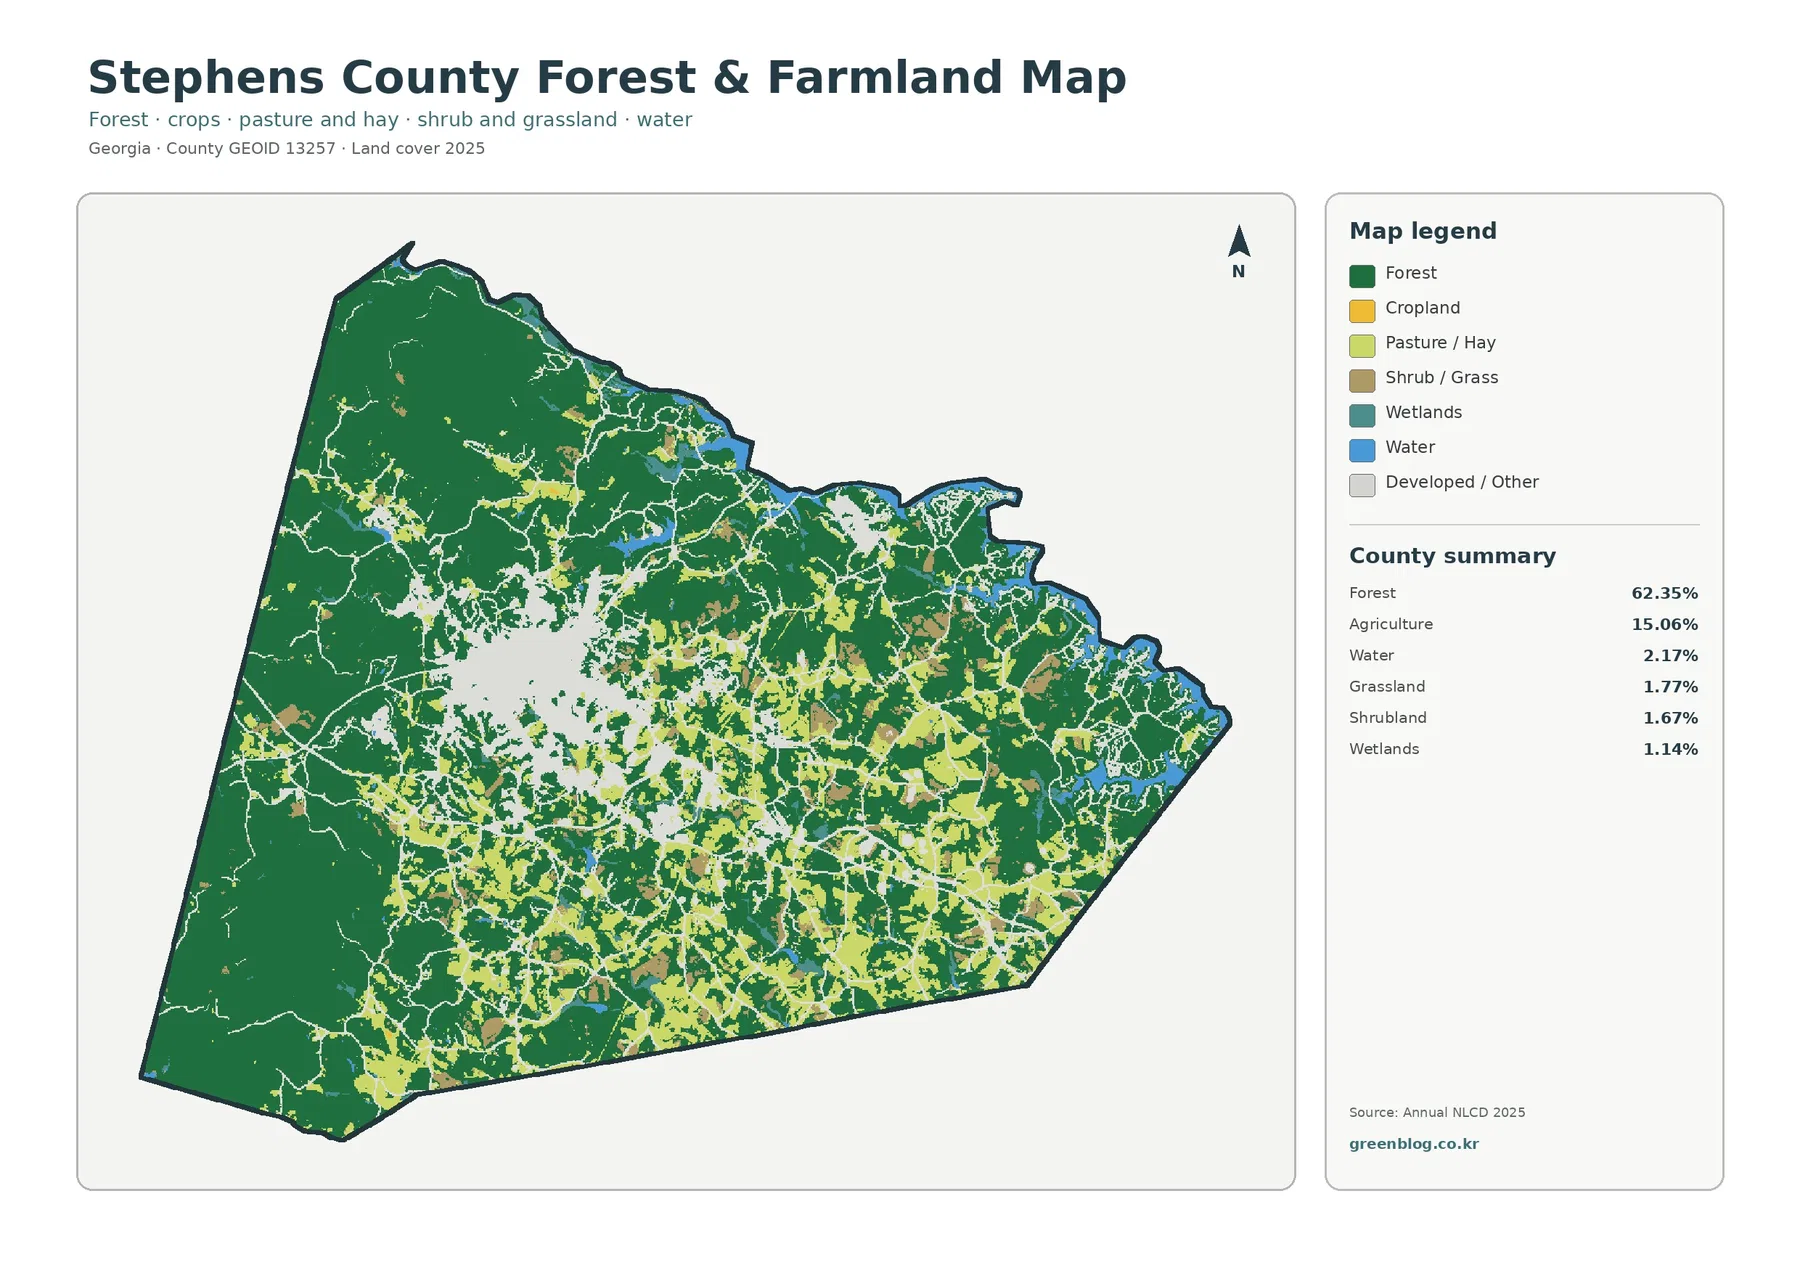Click the Wetlands 1.14% value

(x=1670, y=749)
